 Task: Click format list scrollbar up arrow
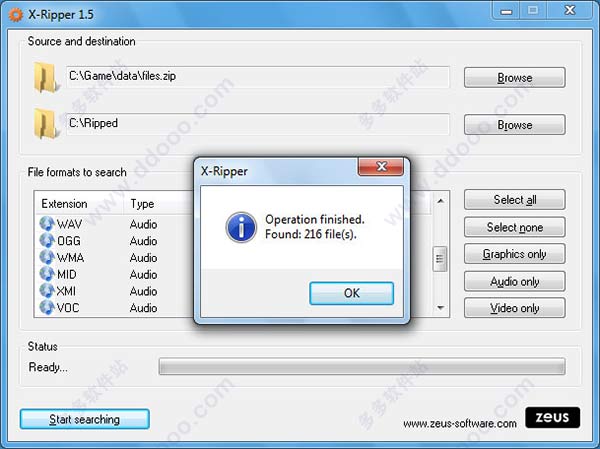(x=440, y=201)
